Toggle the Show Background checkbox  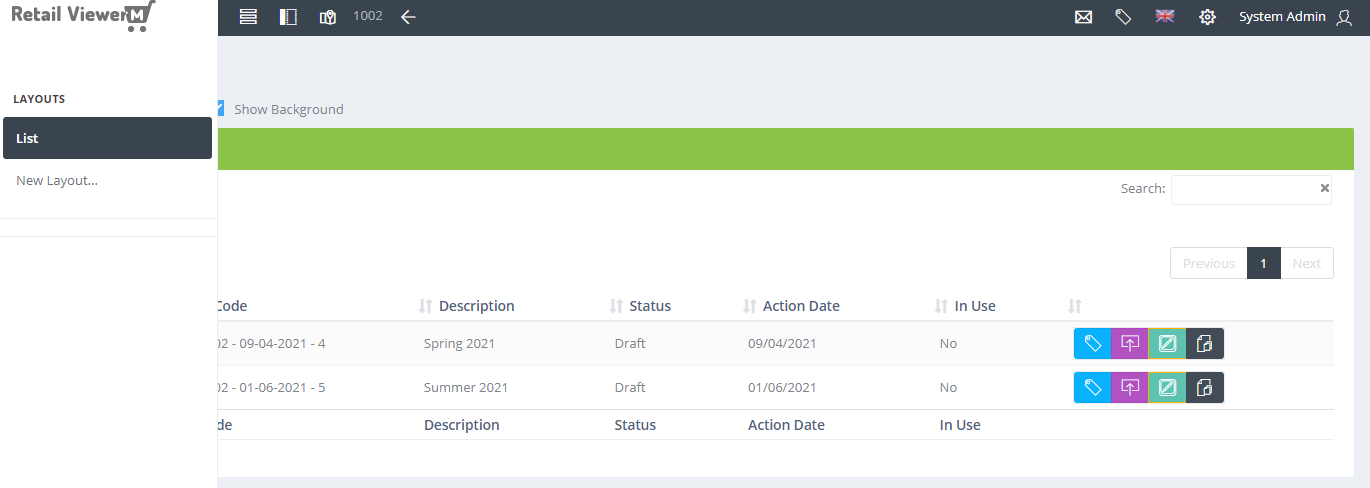pyautogui.click(x=221, y=109)
